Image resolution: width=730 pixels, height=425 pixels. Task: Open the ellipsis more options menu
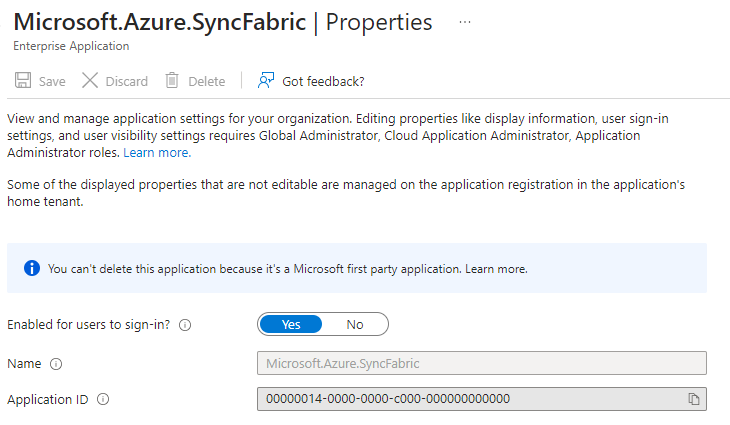coord(464,22)
